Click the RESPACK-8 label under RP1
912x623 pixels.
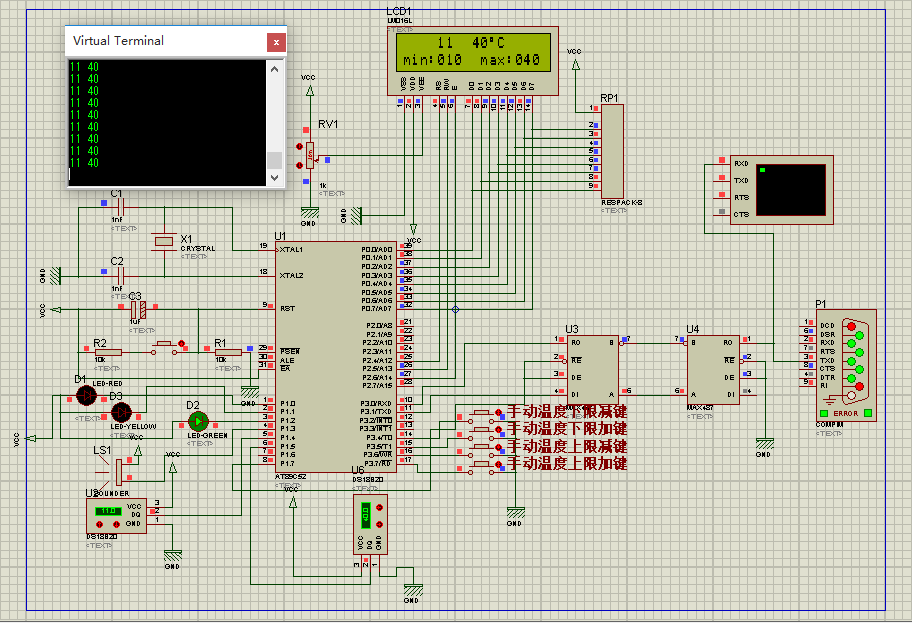622,202
